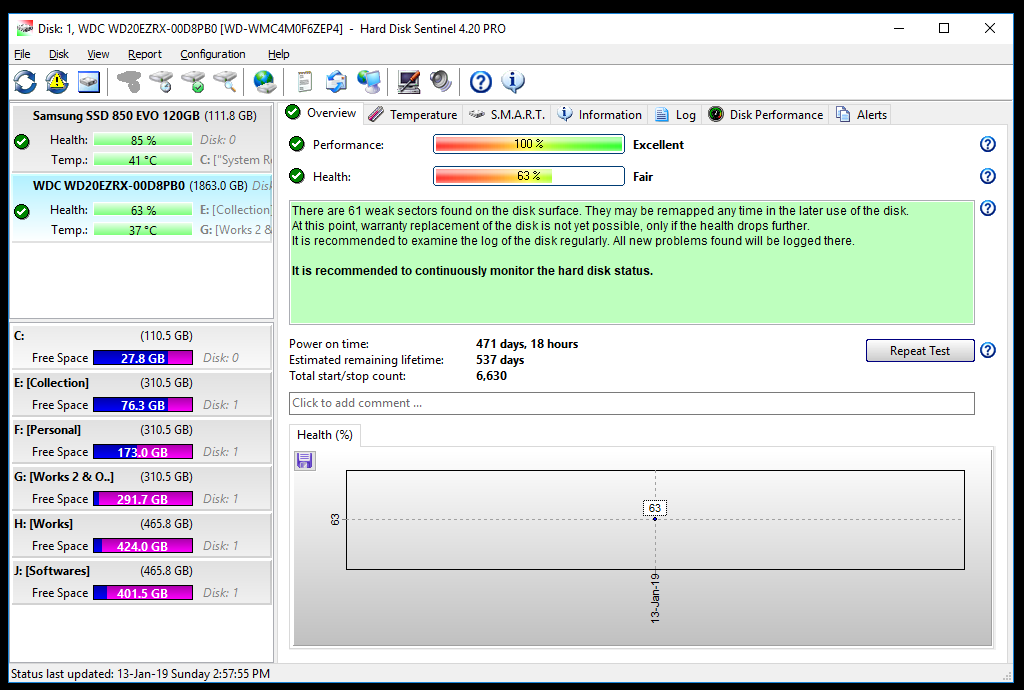The height and width of the screenshot is (690, 1024).
Task: Click the blue refresh arrows toolbar icon
Action: coord(25,82)
